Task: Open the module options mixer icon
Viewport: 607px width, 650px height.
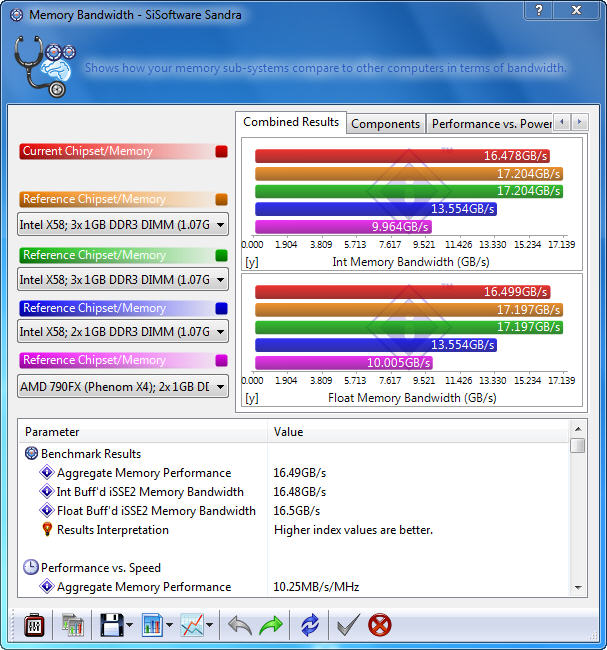Action: coord(34,625)
